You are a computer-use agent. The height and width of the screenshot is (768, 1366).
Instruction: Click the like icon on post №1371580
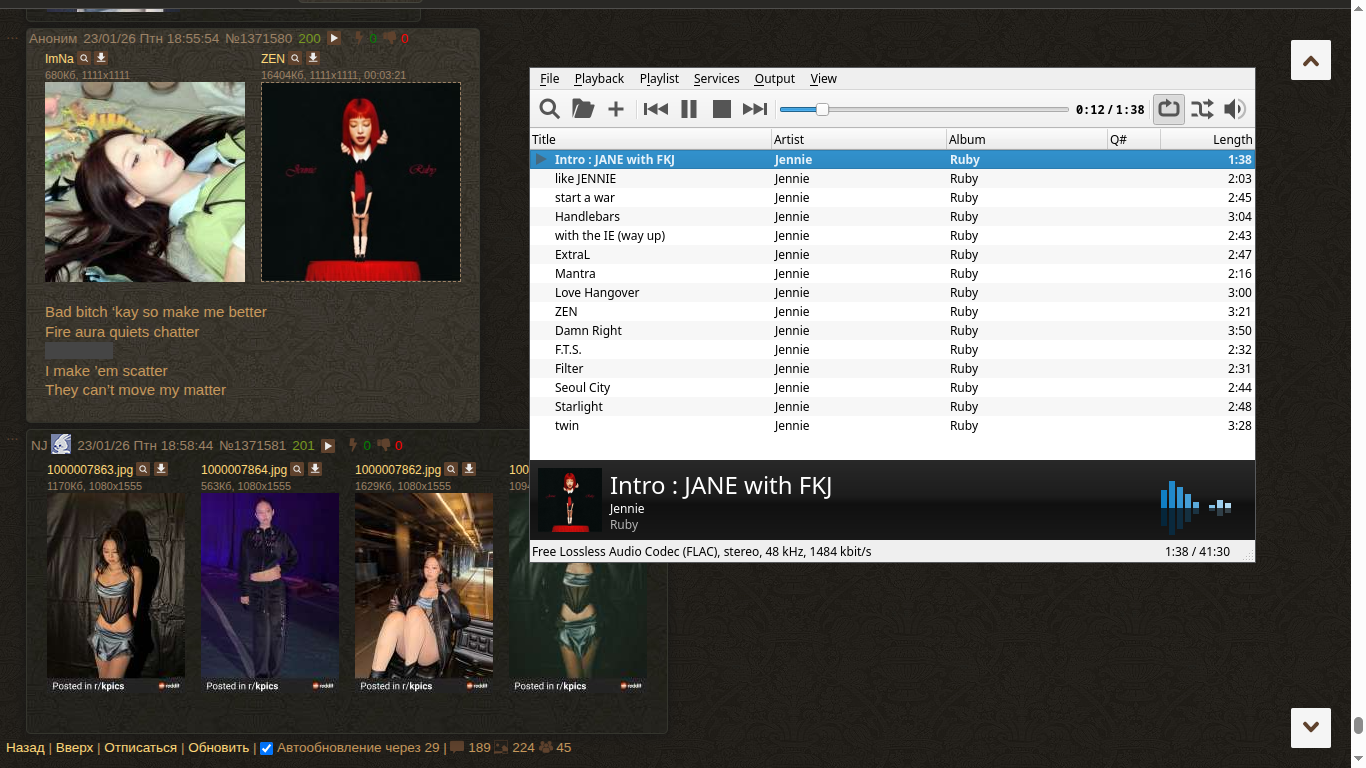tap(358, 39)
